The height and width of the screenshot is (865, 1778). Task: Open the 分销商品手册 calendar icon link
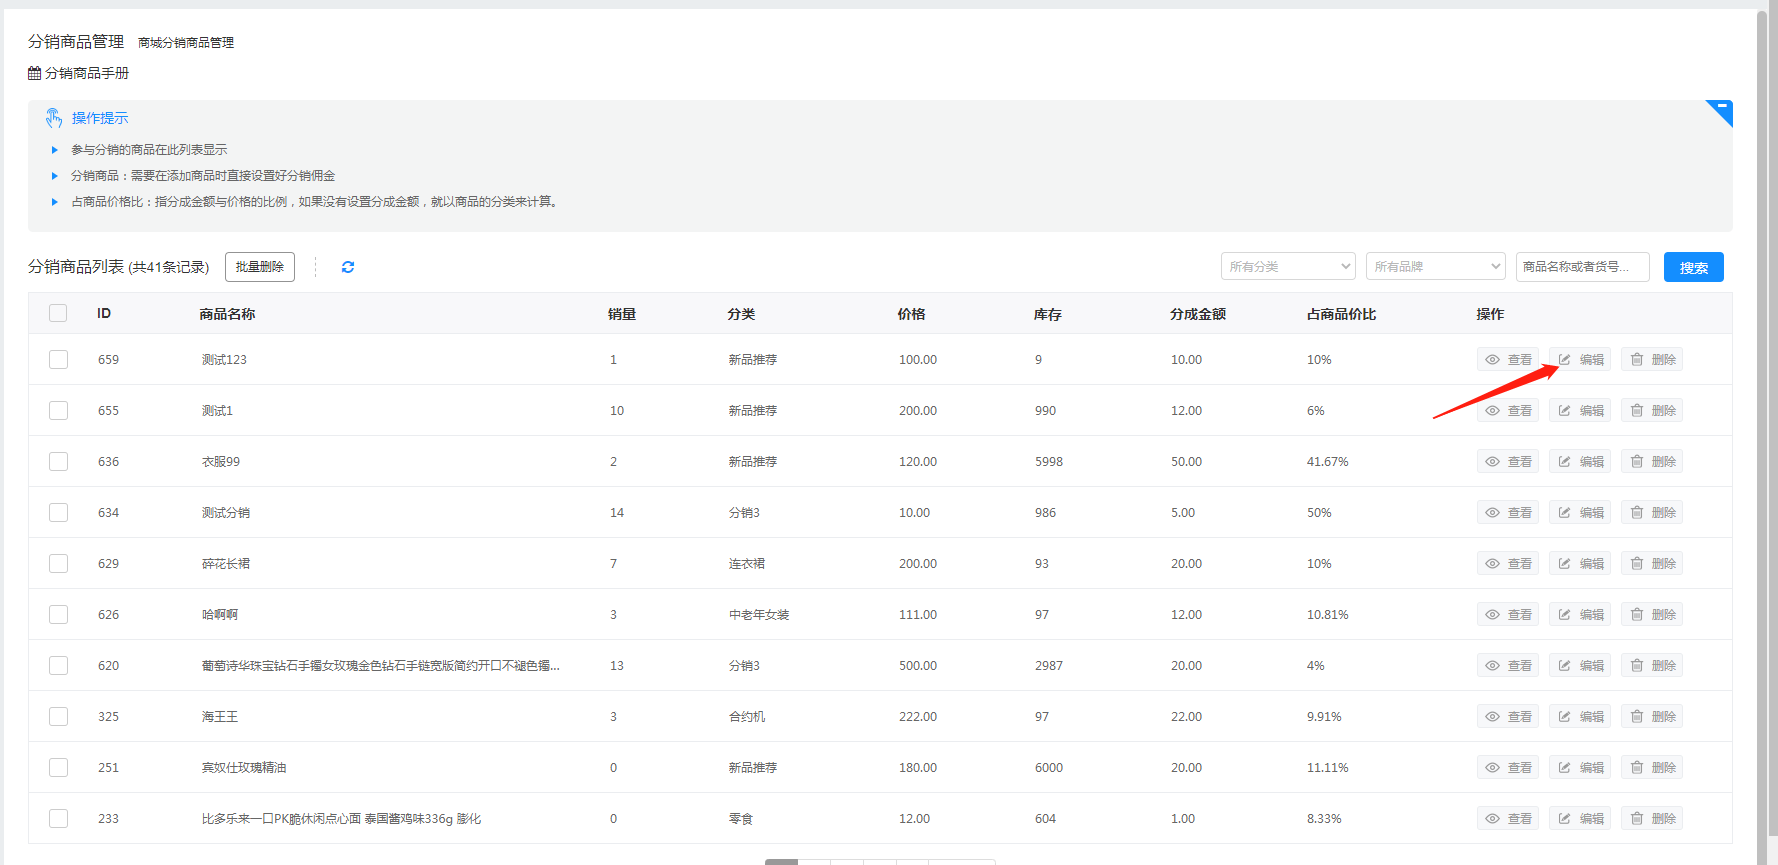[35, 73]
